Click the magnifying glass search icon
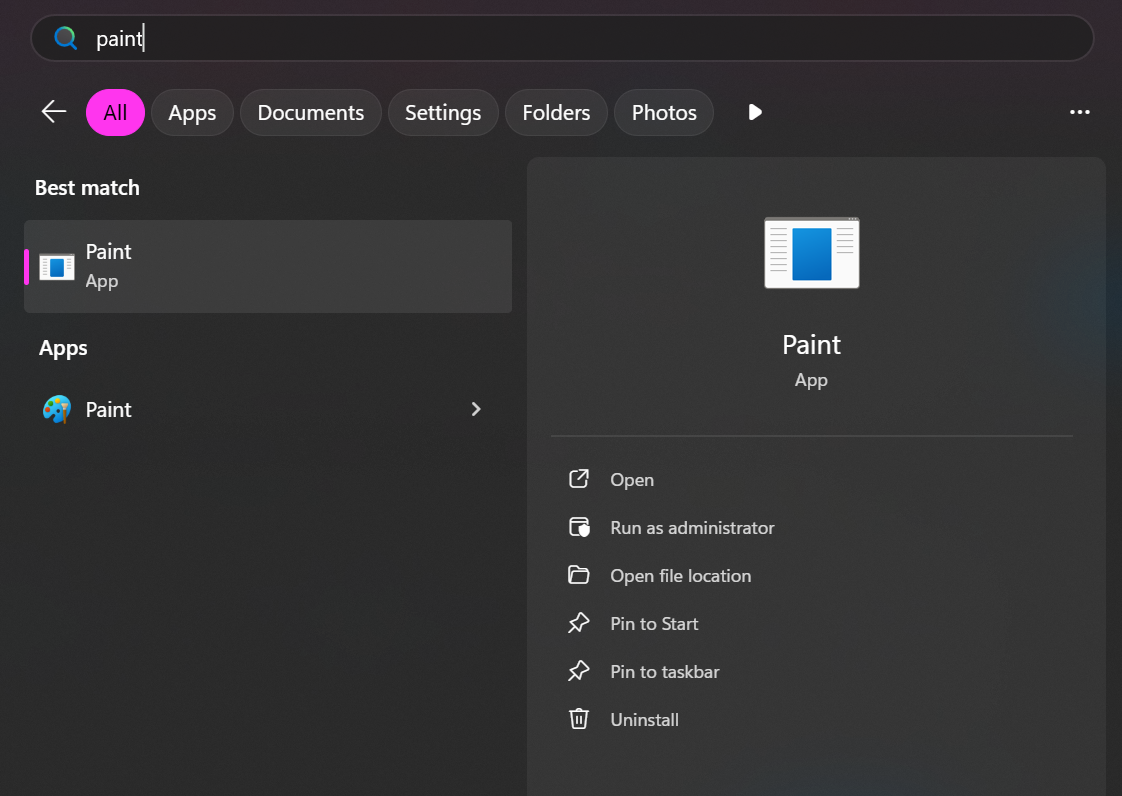 point(64,37)
